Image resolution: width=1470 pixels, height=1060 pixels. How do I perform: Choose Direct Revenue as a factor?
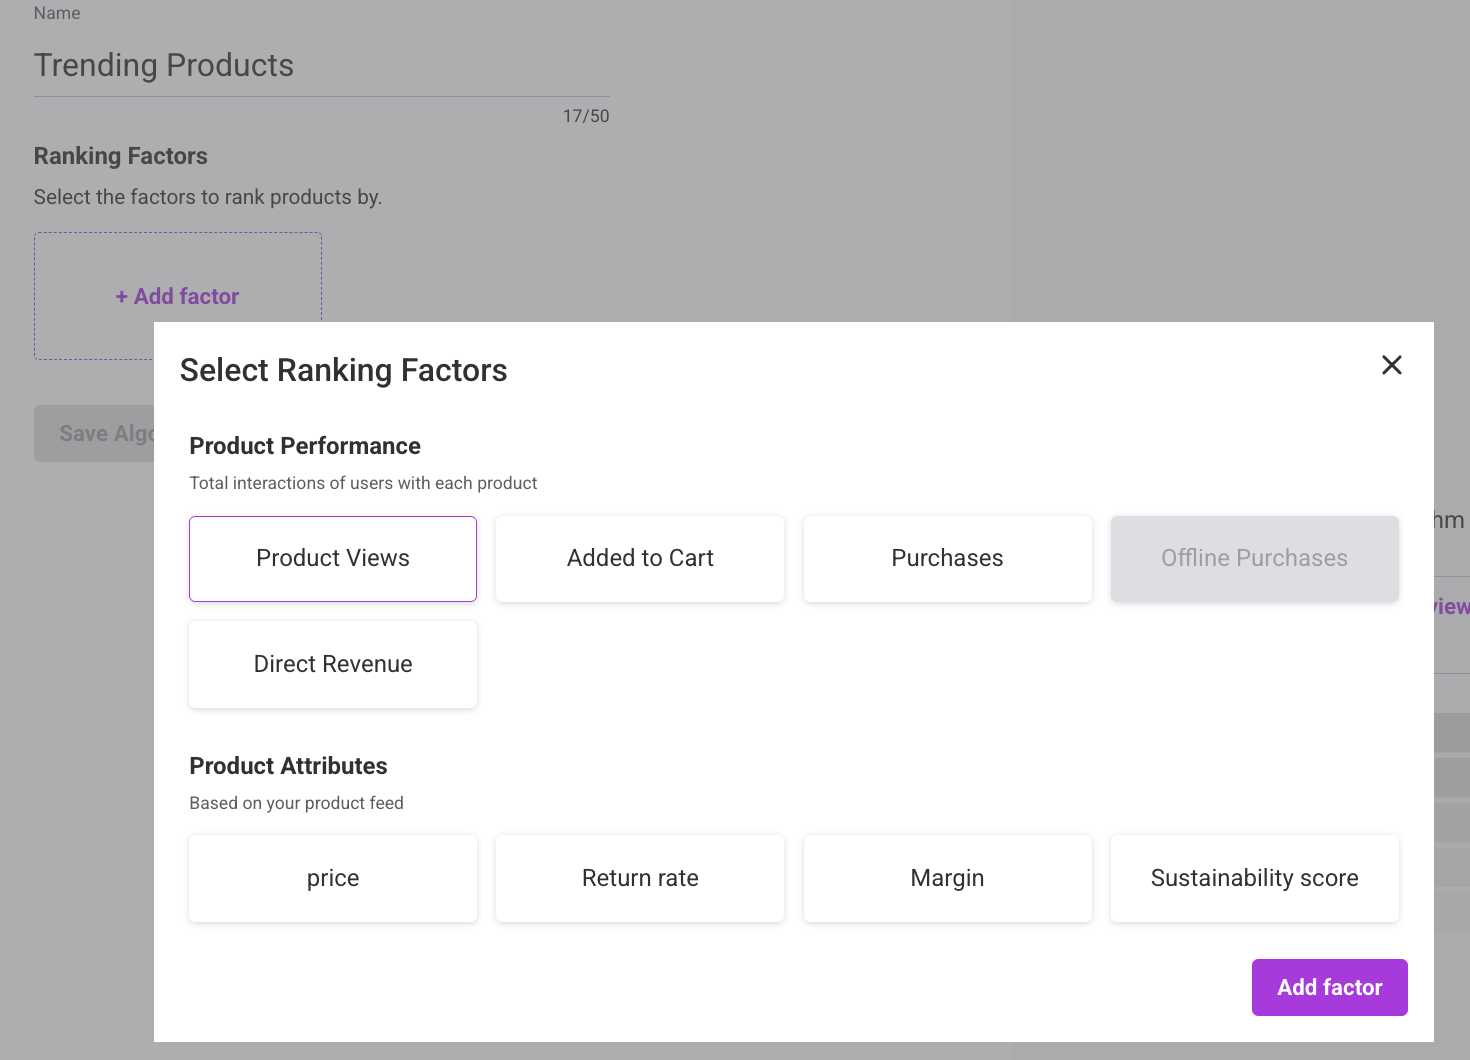click(333, 664)
